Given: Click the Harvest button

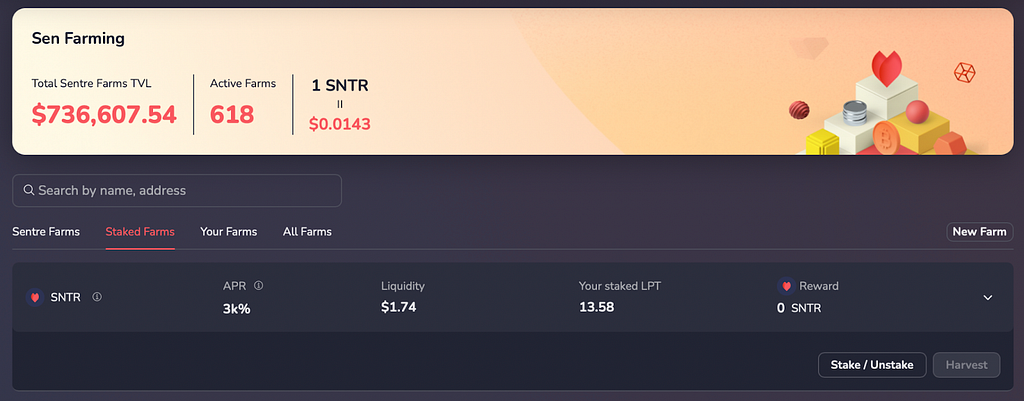Looking at the screenshot, I should (x=967, y=365).
